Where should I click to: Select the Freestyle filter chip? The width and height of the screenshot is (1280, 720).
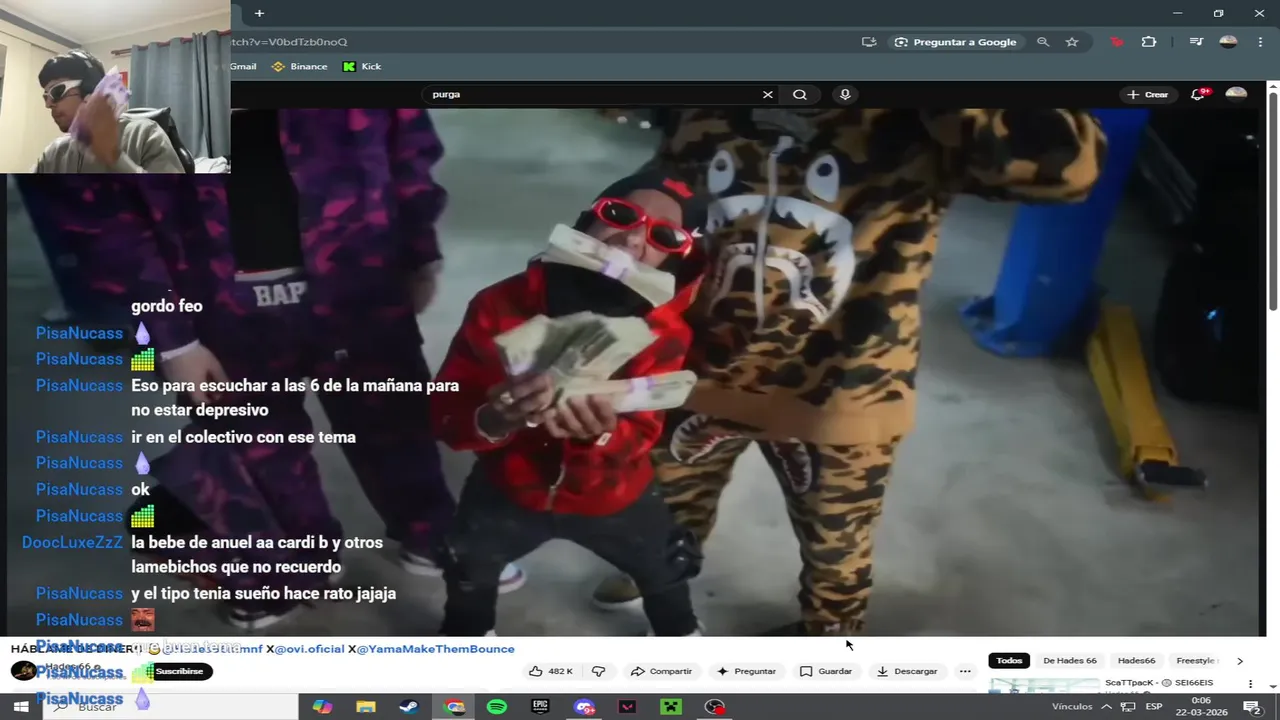1196,660
